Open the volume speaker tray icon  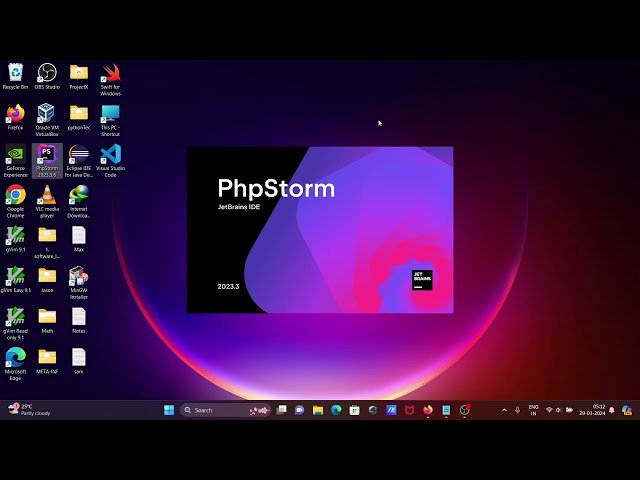(559, 410)
